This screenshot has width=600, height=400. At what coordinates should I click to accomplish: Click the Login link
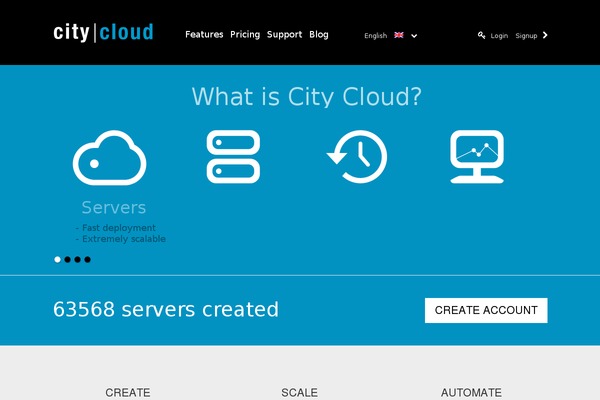pyautogui.click(x=499, y=36)
